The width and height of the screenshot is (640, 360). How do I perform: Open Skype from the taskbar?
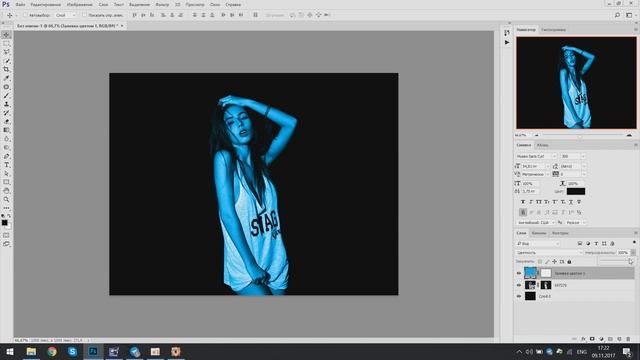coord(72,351)
